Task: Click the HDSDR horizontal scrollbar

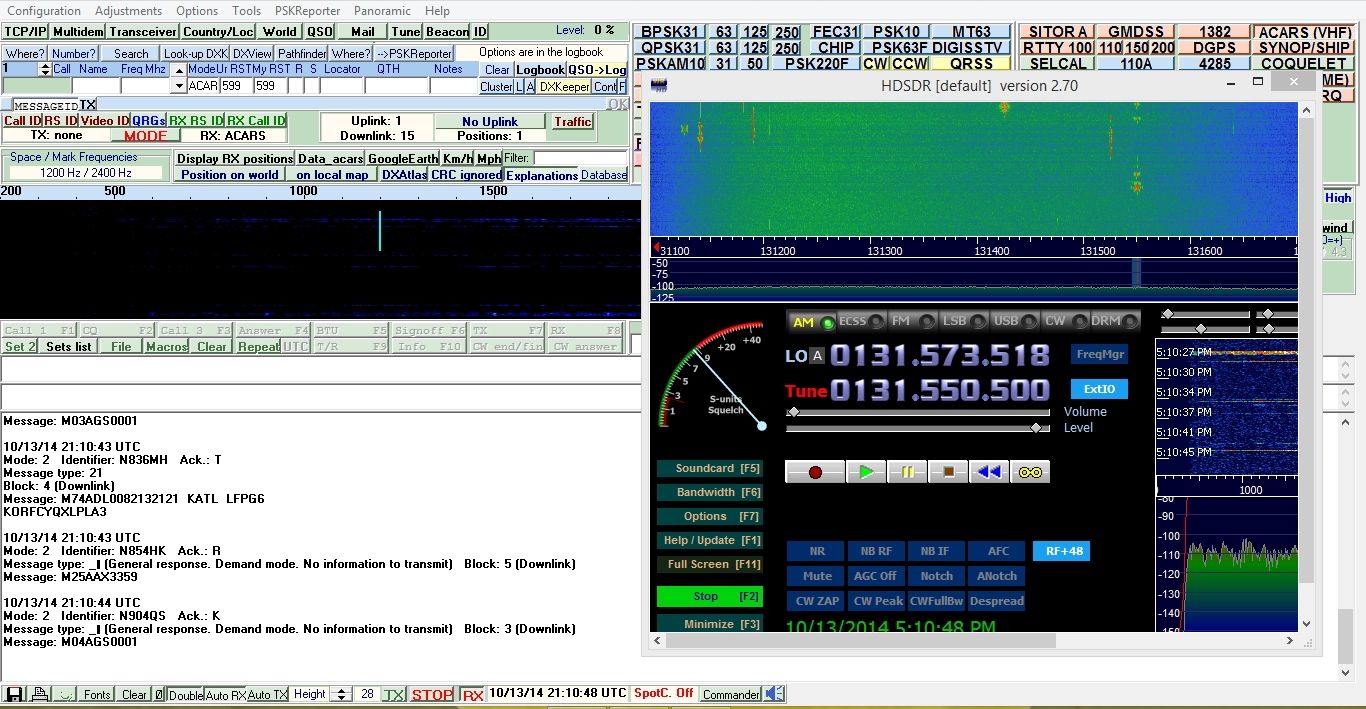Action: tap(973, 640)
